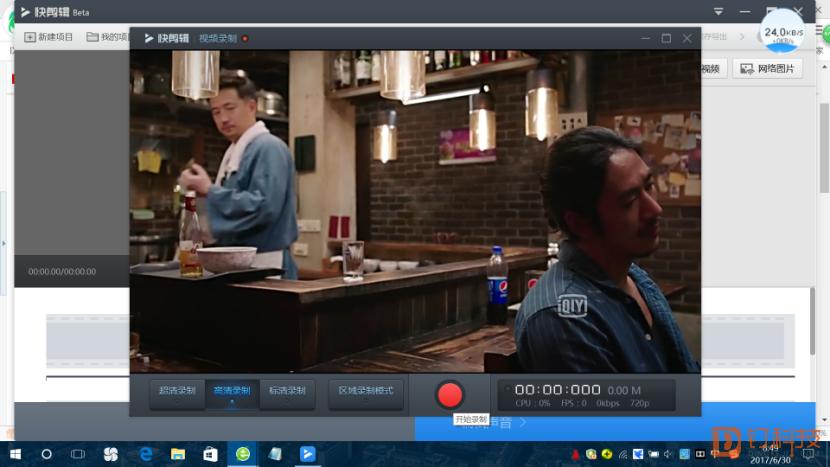
Task: Expand the title bar dropdown triangle menu
Action: 718,12
